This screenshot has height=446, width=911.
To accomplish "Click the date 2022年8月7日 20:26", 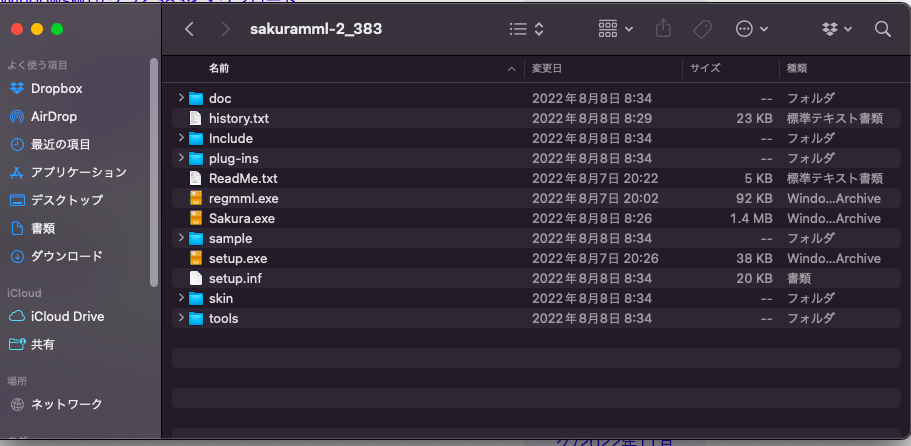I will pyautogui.click(x=596, y=258).
